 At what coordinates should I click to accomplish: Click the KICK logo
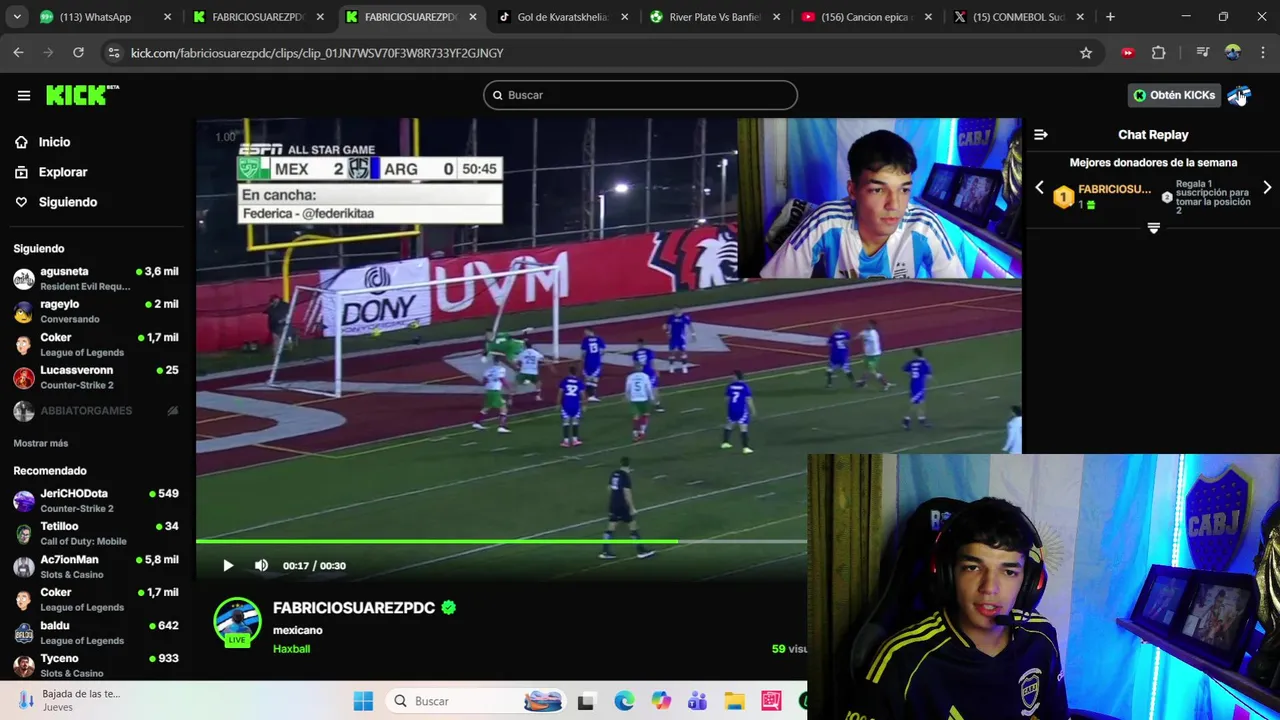pyautogui.click(x=82, y=95)
